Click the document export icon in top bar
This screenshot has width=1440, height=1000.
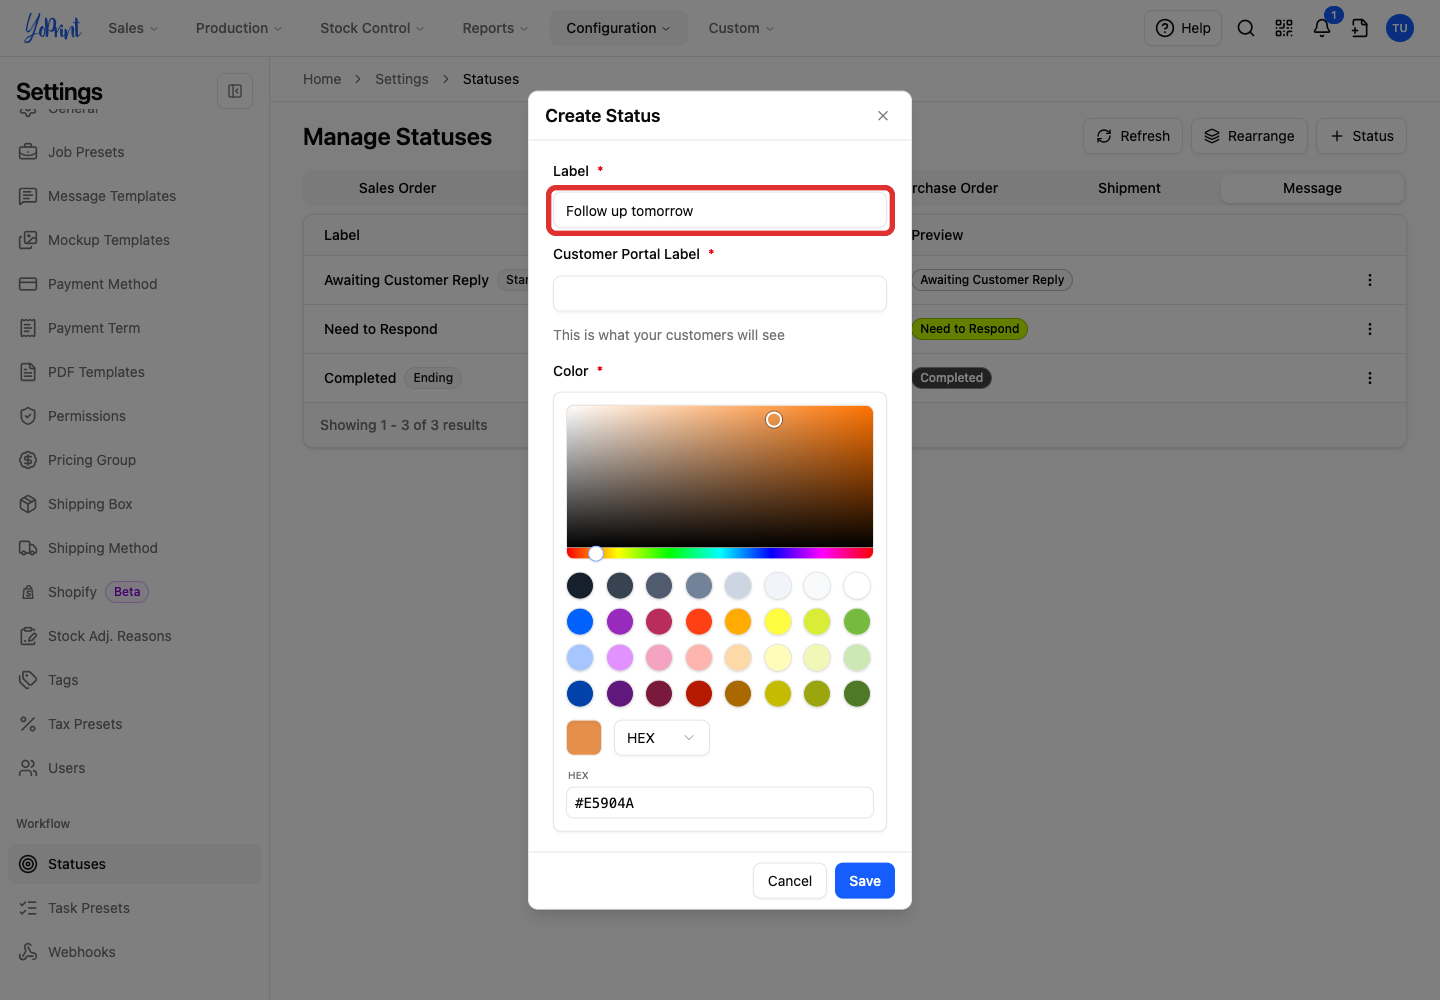coord(1360,28)
